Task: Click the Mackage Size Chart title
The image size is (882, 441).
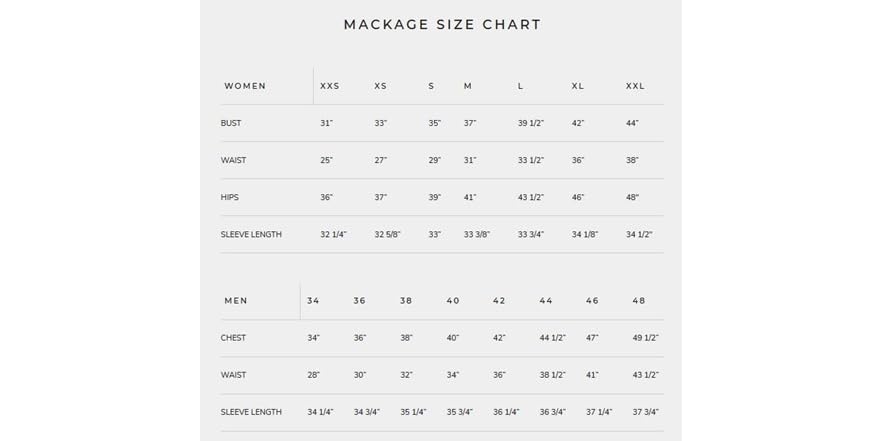Action: point(442,25)
